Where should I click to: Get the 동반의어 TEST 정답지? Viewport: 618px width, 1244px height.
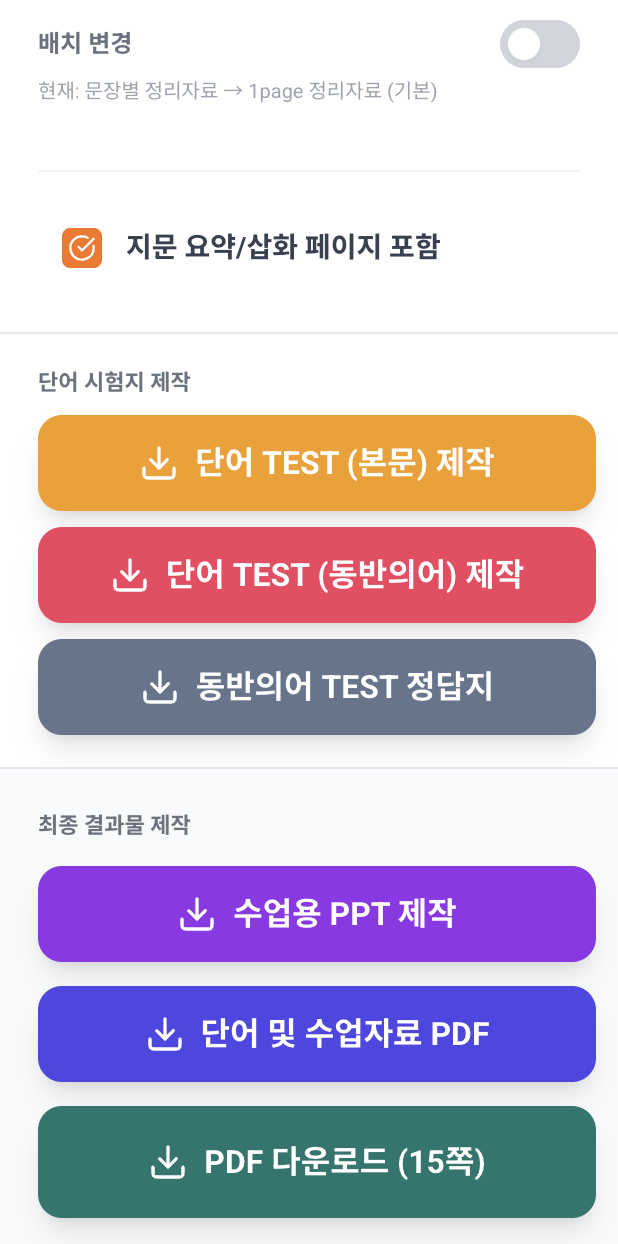click(x=317, y=687)
